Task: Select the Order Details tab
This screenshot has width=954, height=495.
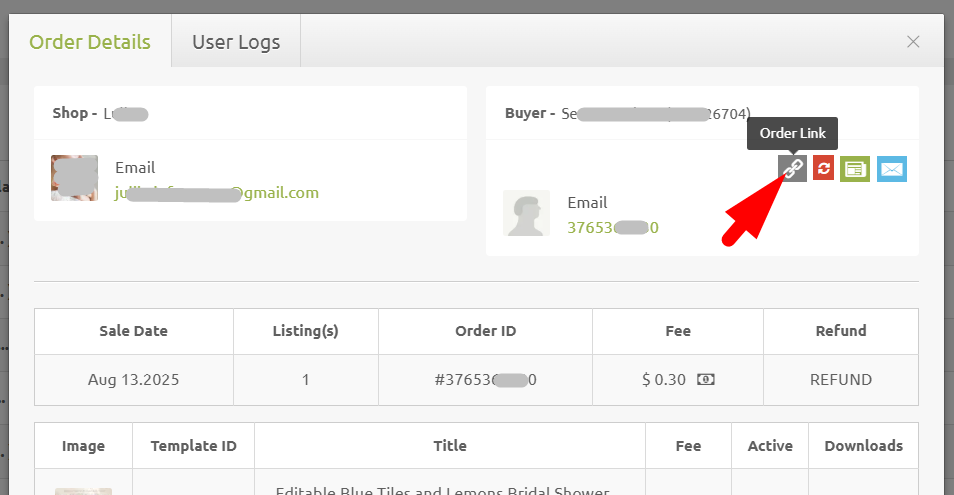Action: click(x=90, y=42)
